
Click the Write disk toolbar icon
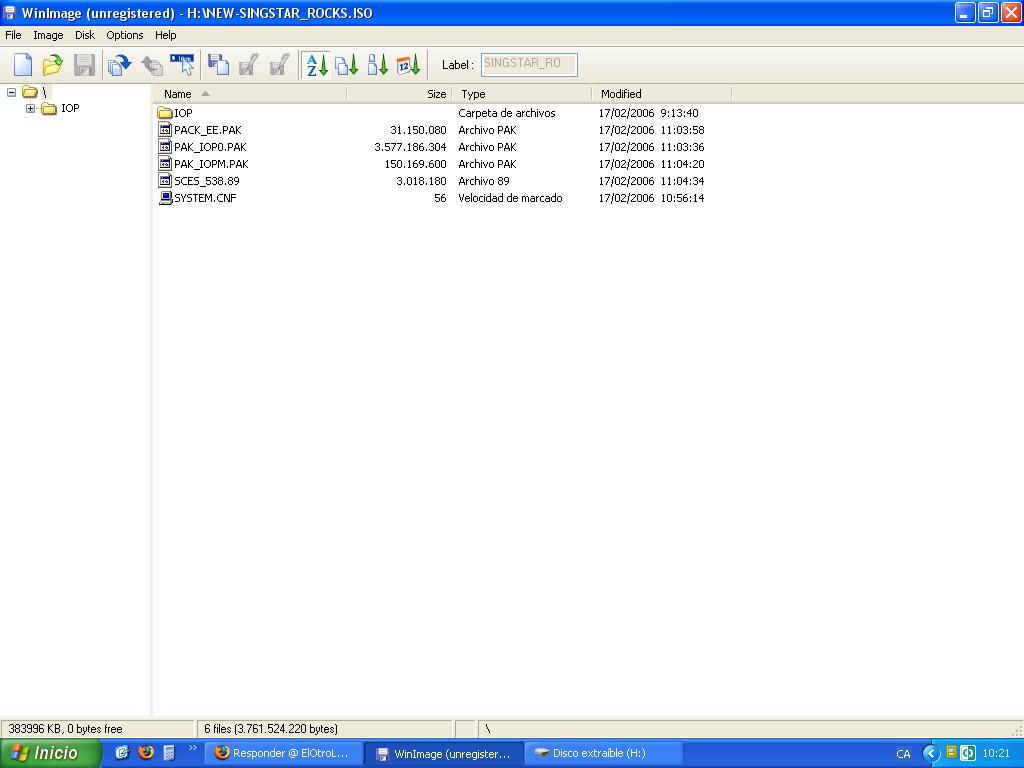[152, 65]
